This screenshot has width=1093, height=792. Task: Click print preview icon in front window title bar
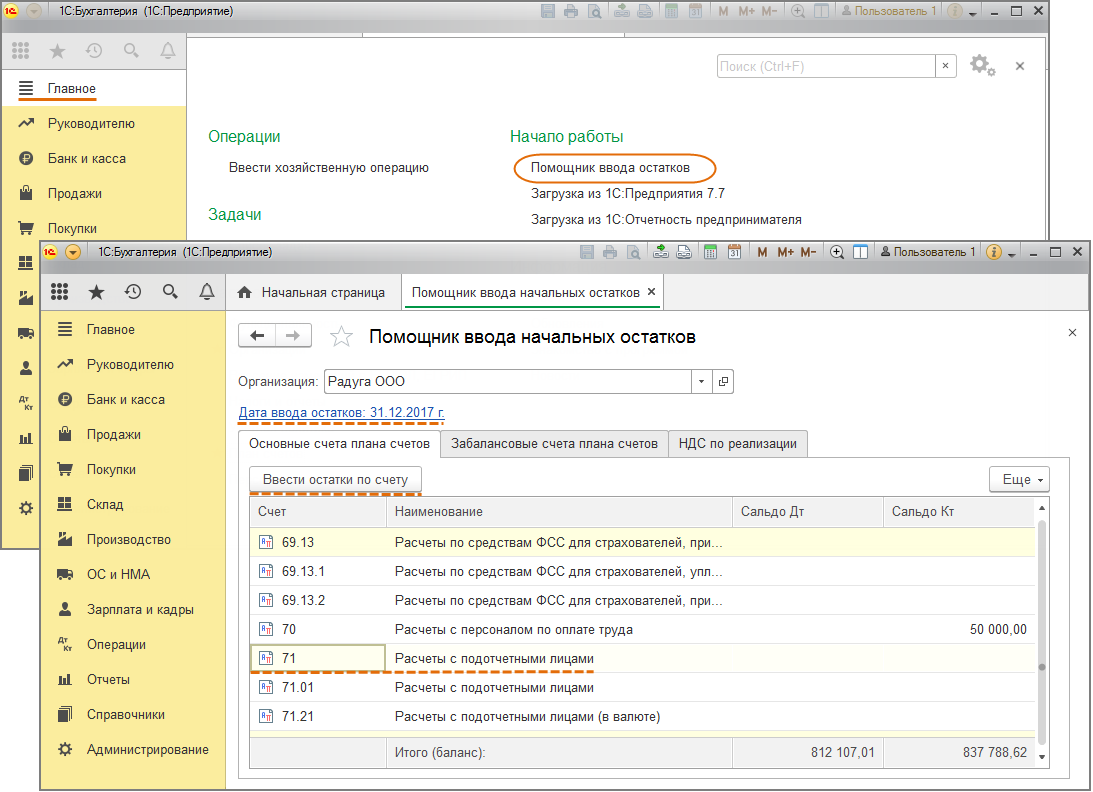[634, 252]
